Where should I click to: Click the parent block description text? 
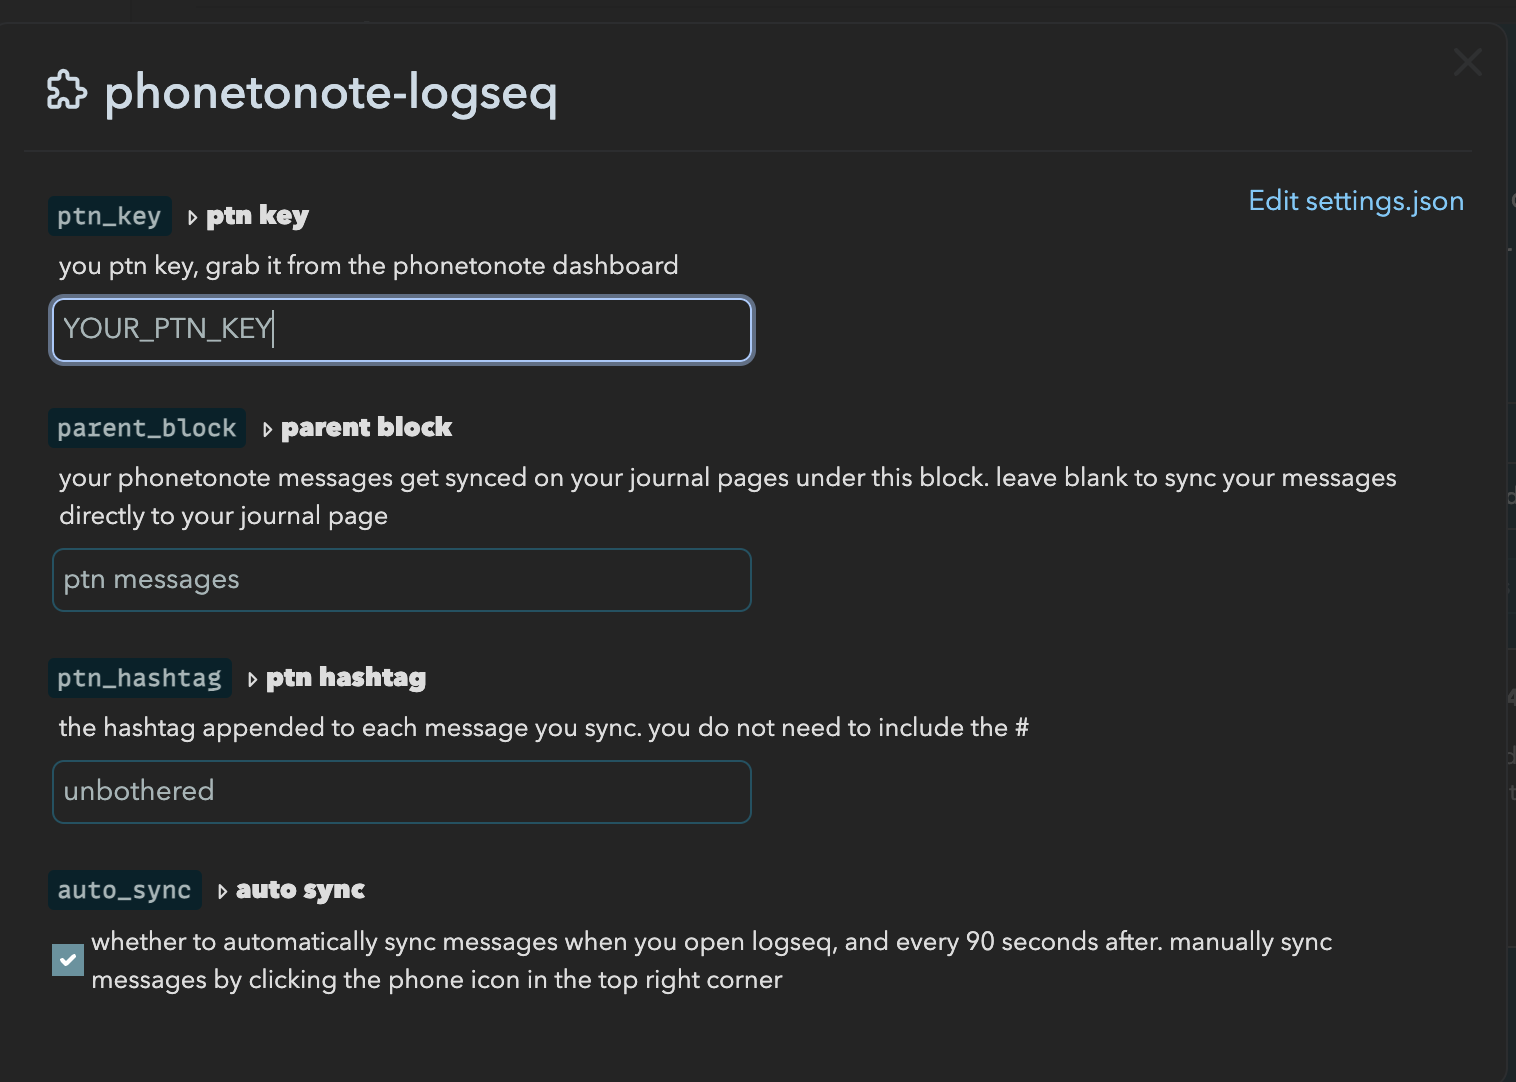728,497
